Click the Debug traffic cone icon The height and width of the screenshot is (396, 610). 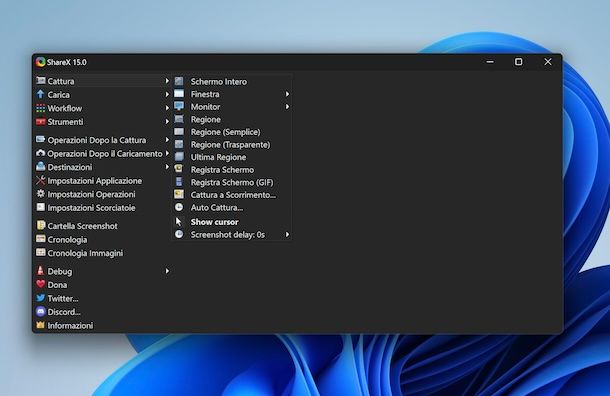tap(40, 271)
